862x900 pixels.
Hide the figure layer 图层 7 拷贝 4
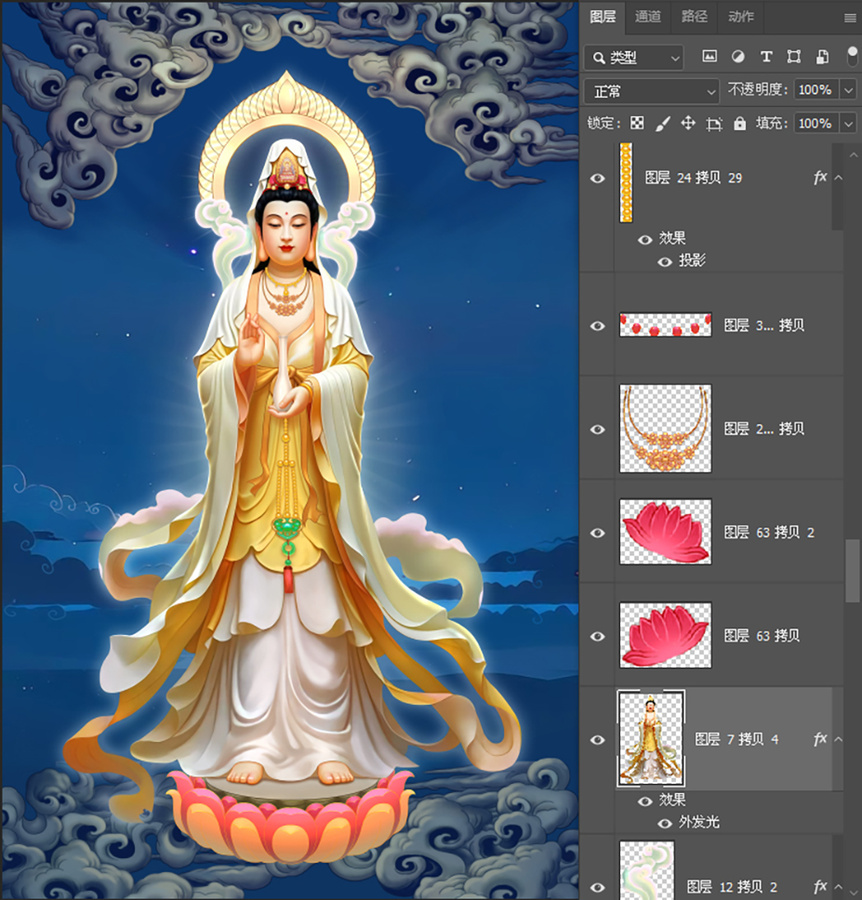point(597,740)
